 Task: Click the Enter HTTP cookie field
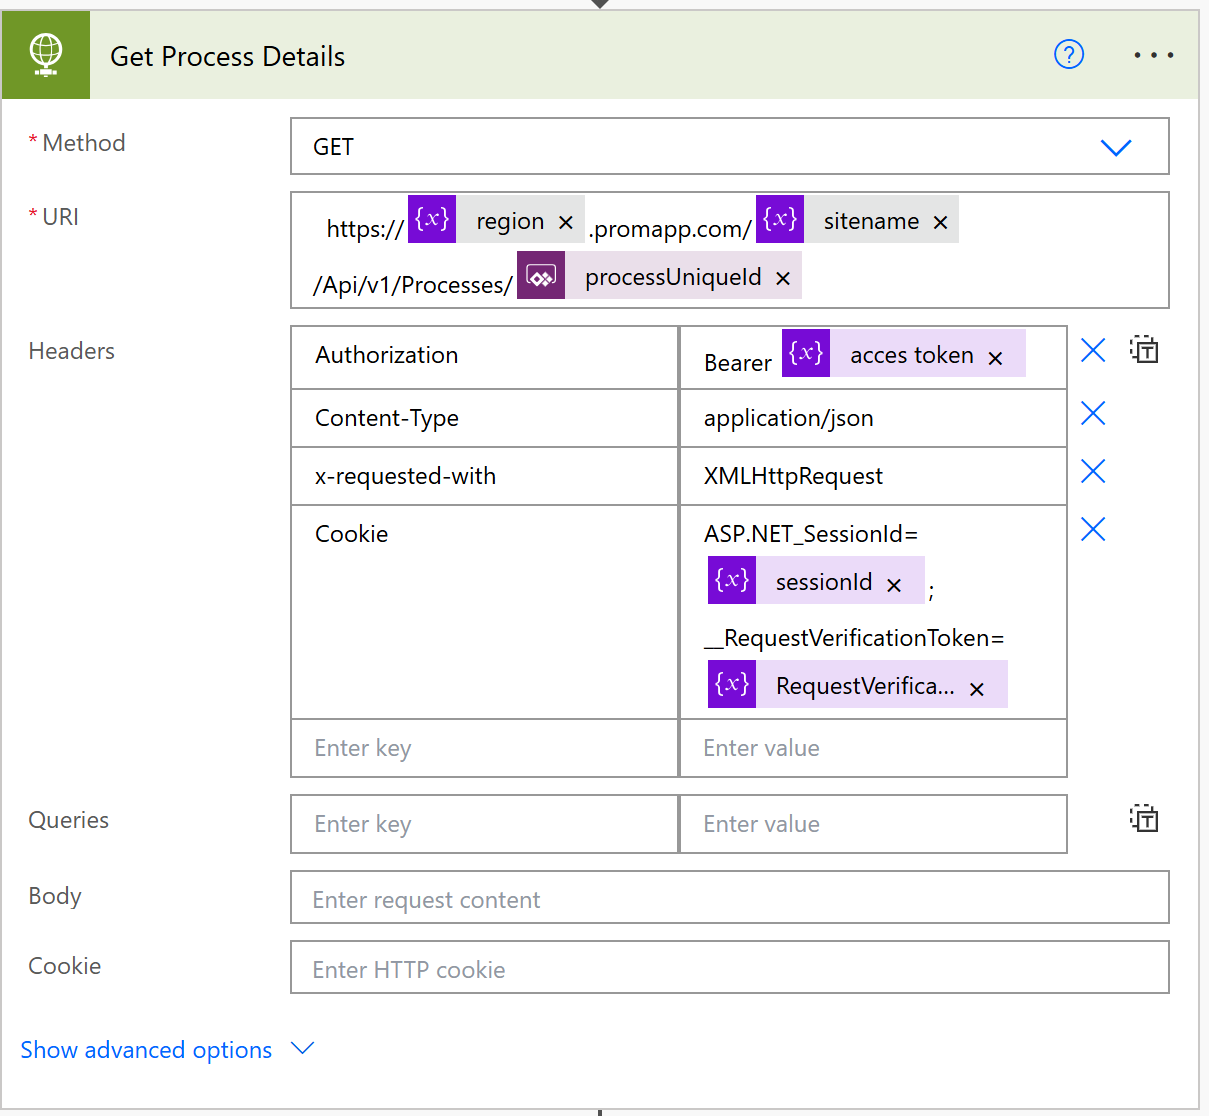(729, 968)
